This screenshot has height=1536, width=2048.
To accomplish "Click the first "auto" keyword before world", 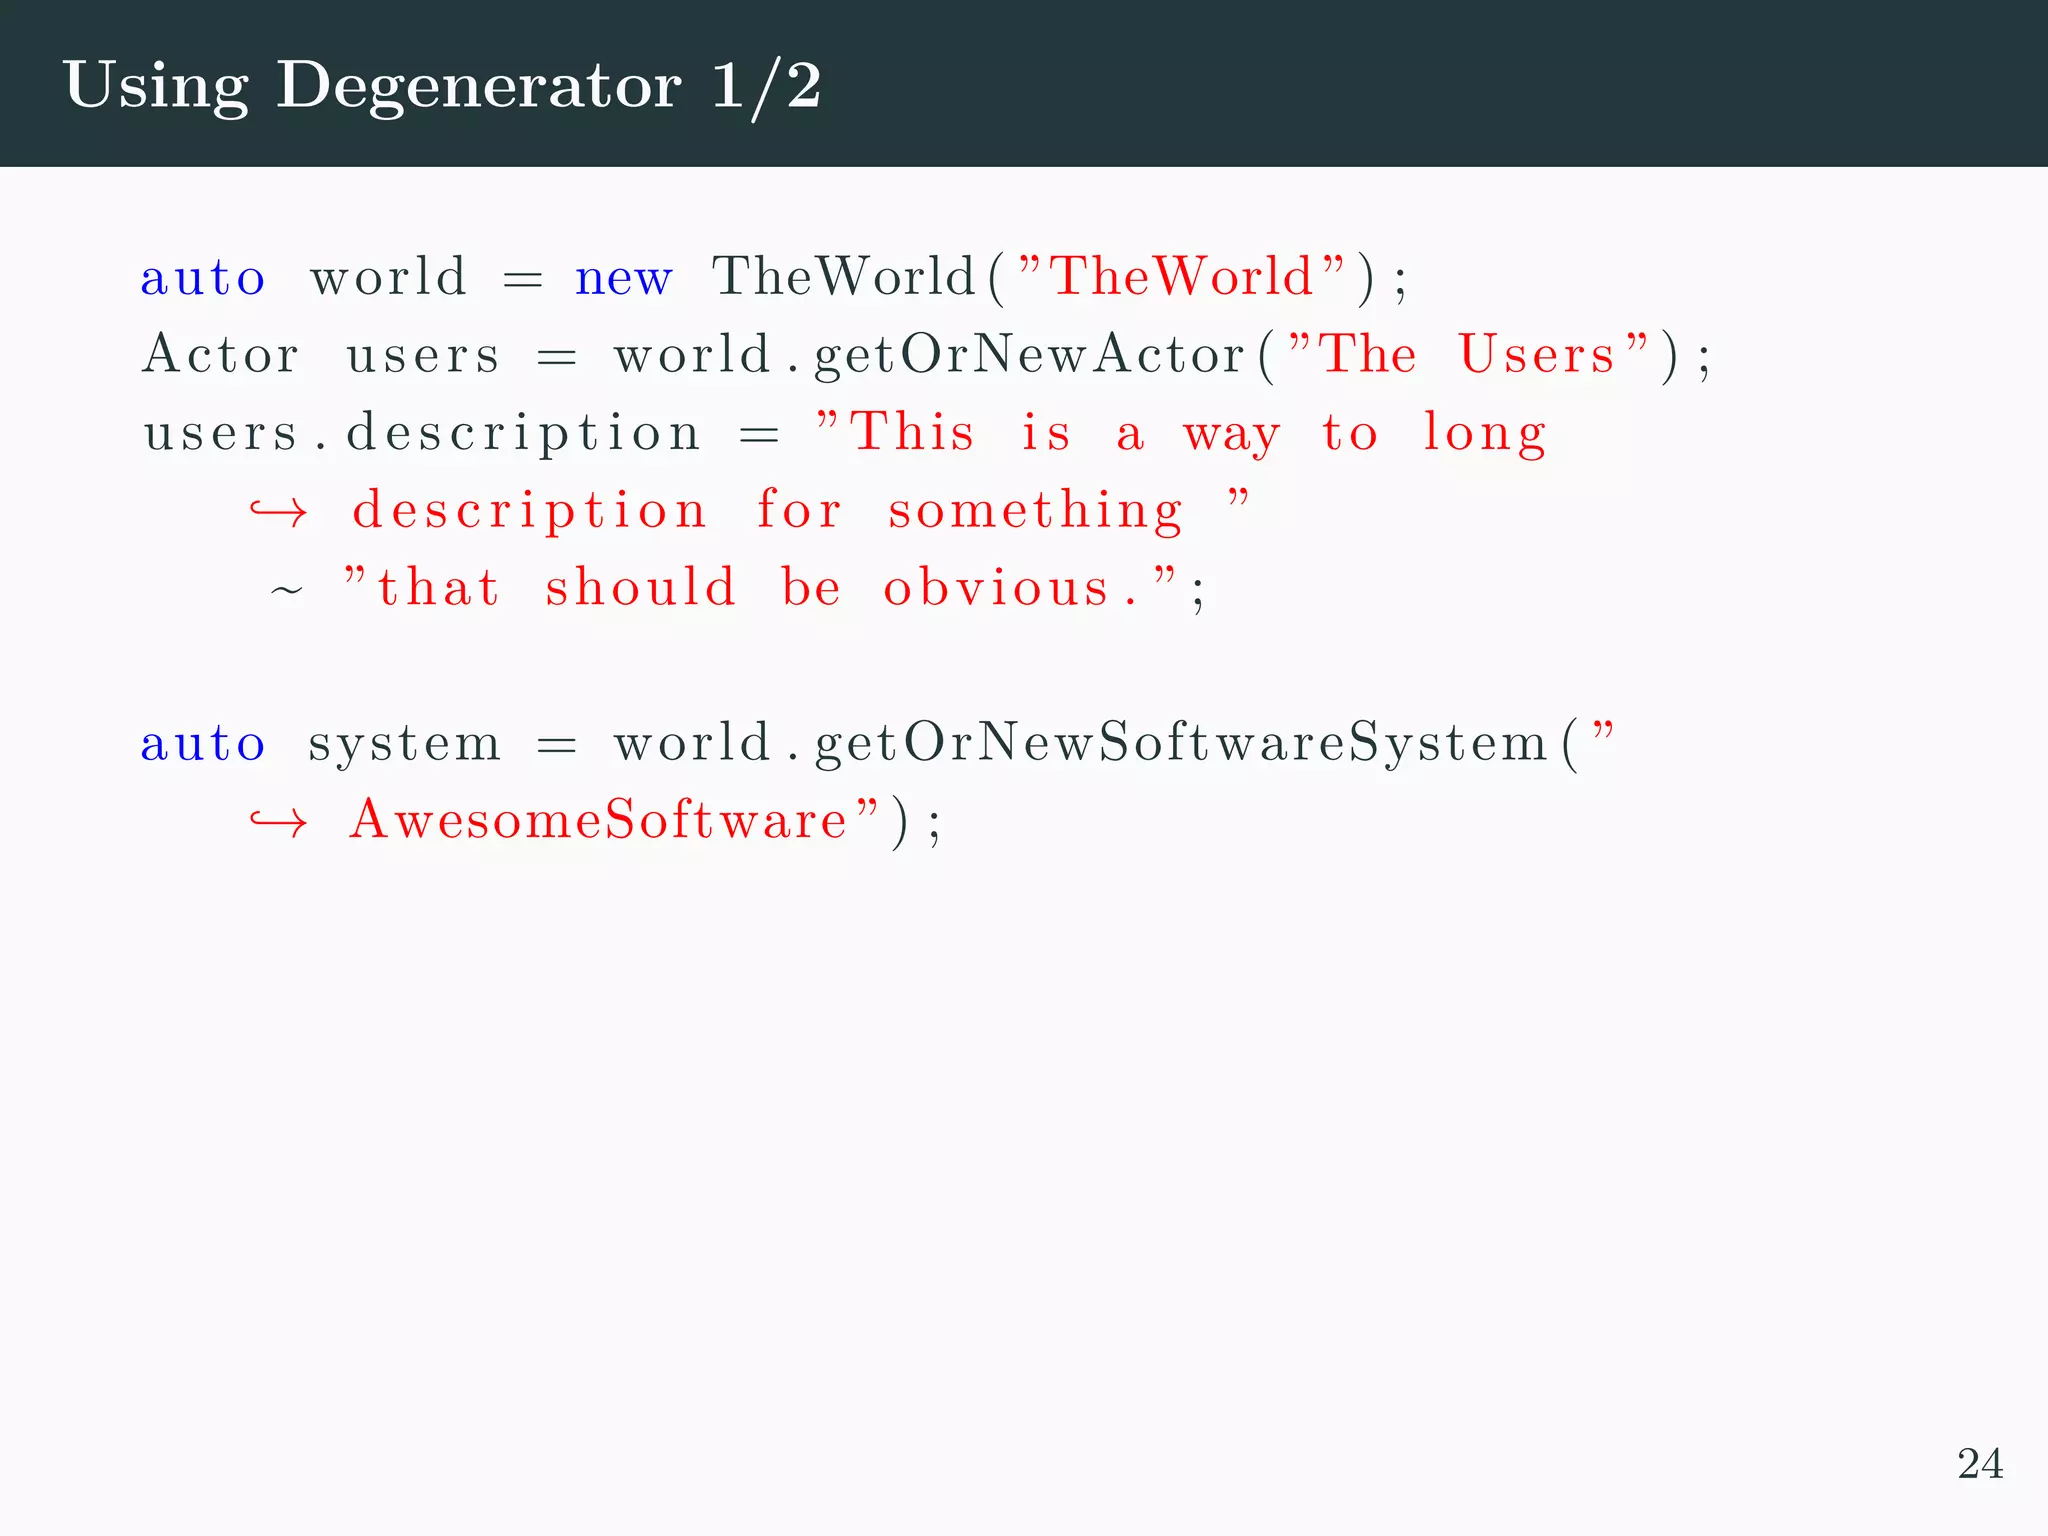I will (203, 277).
